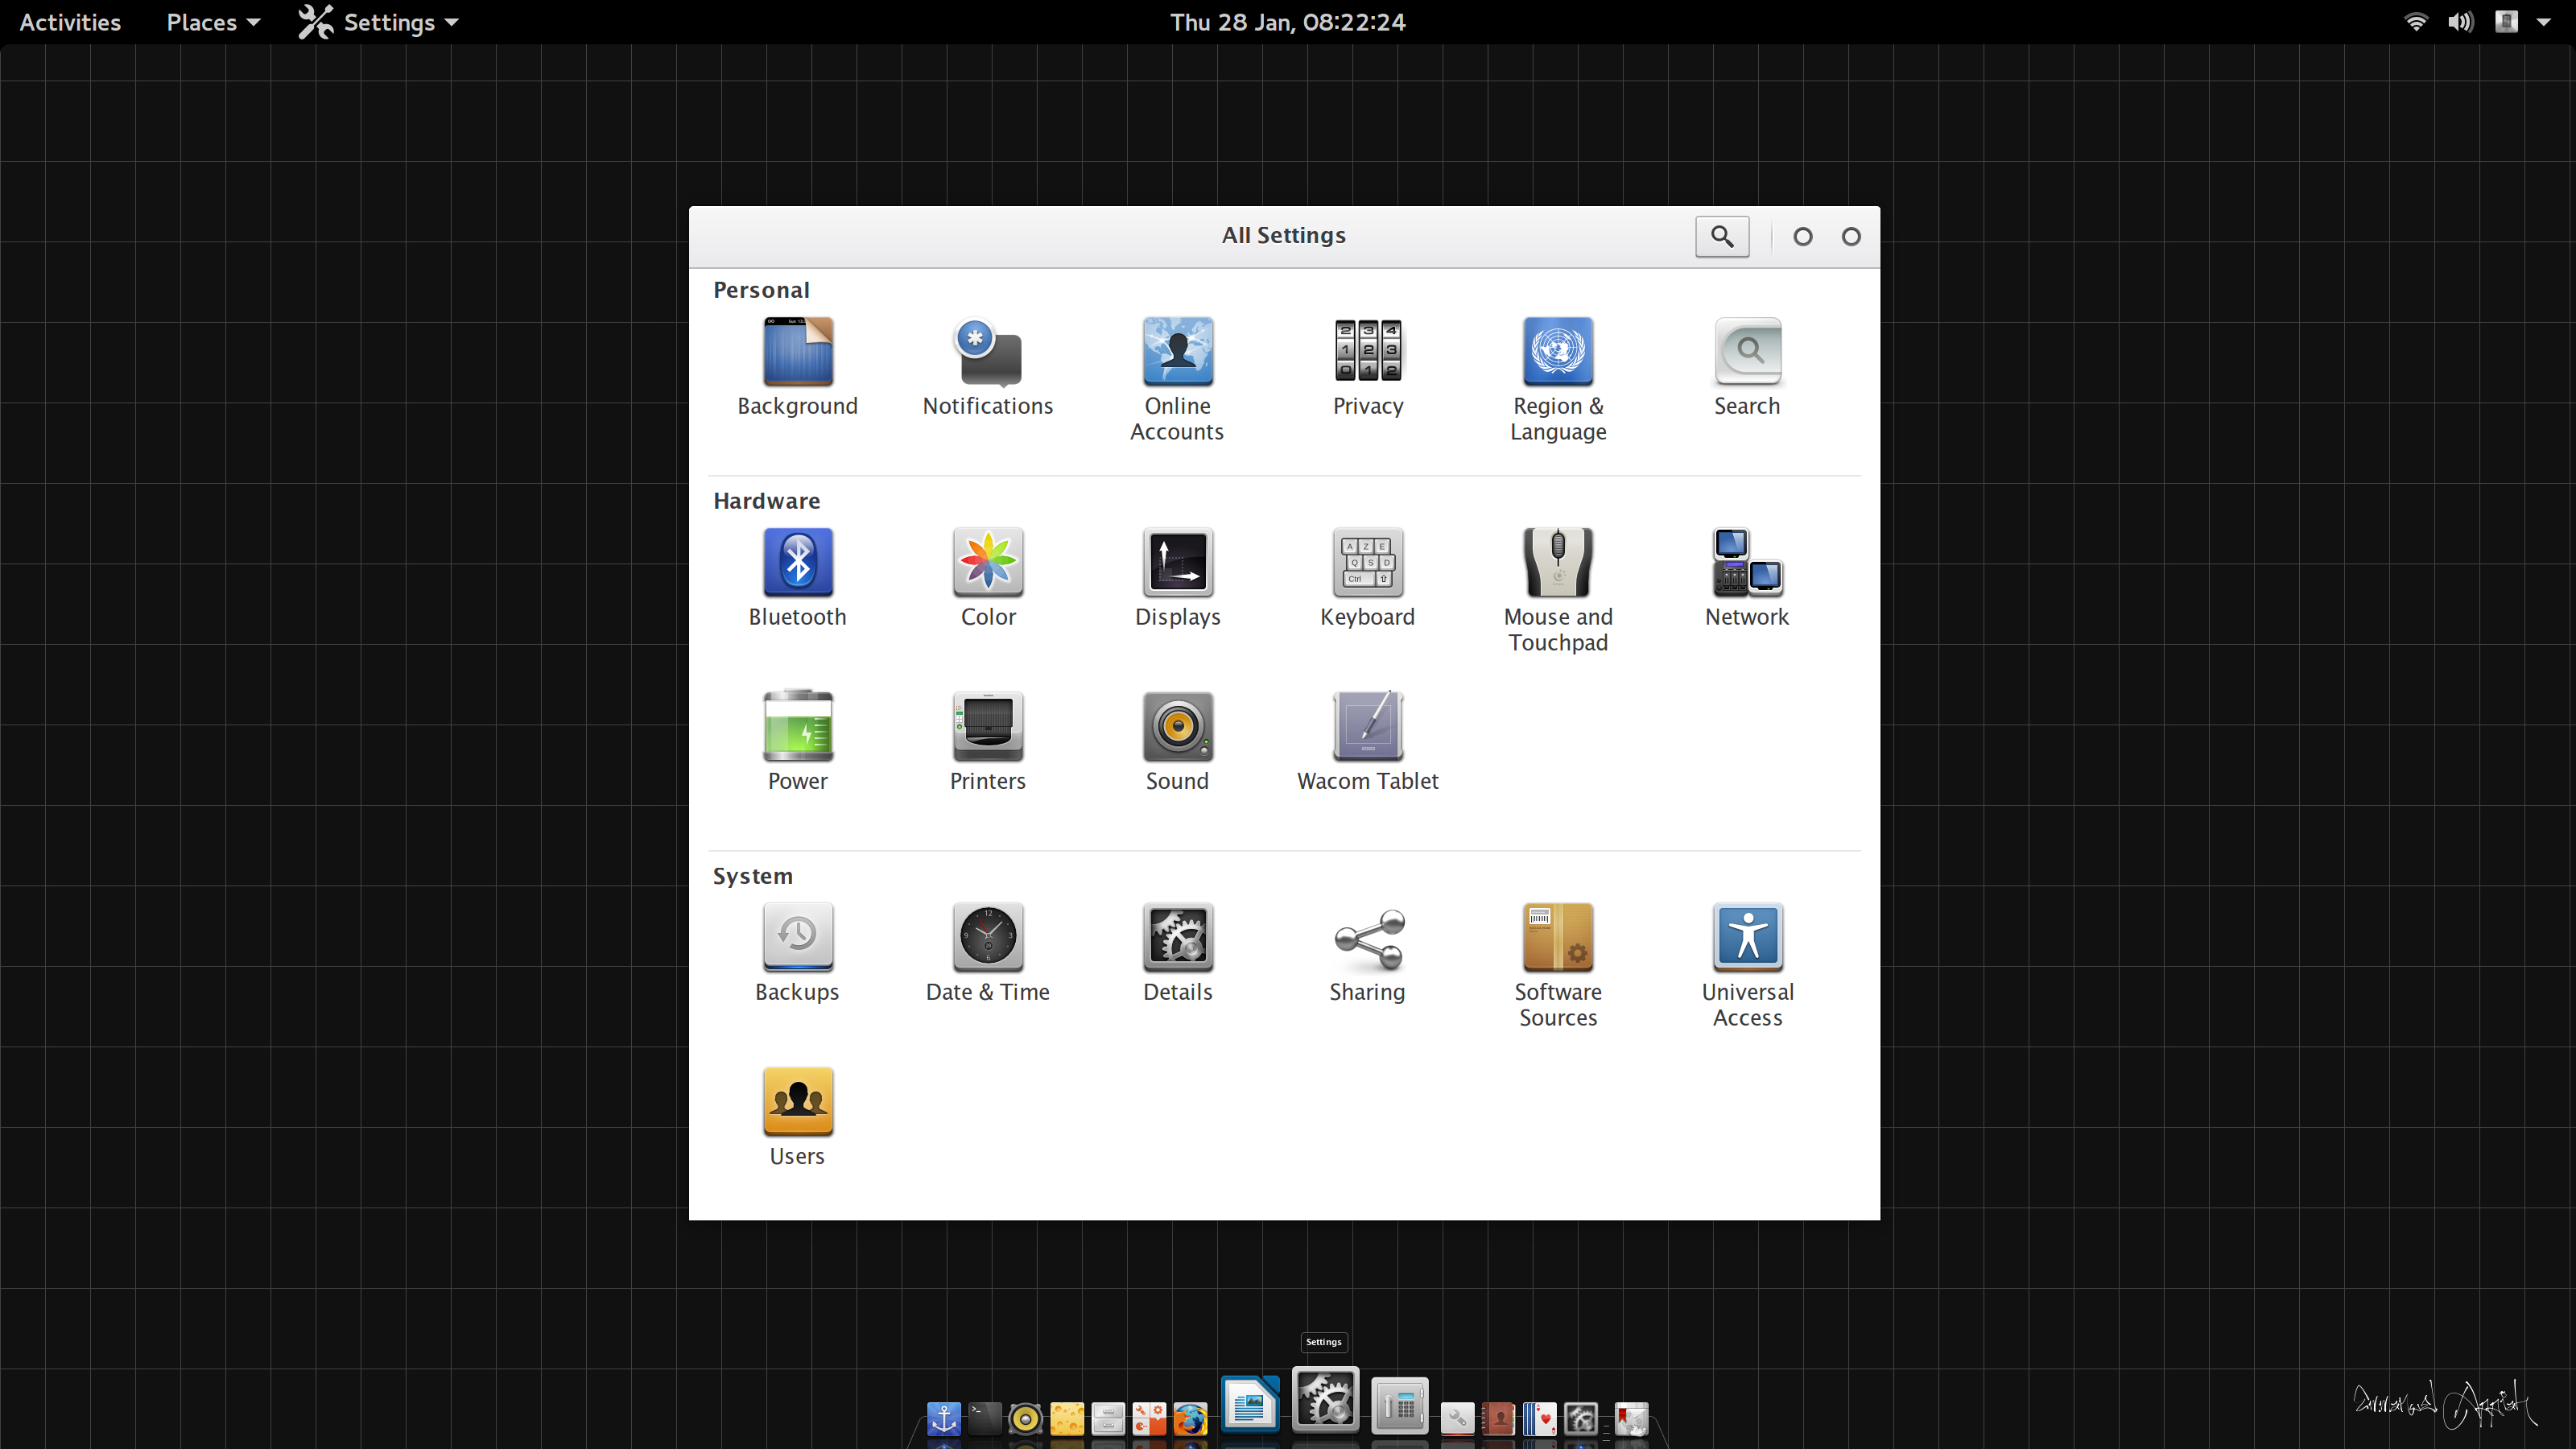This screenshot has height=1449, width=2576.
Task: Open the cheese icon app in dock
Action: click(1066, 1418)
